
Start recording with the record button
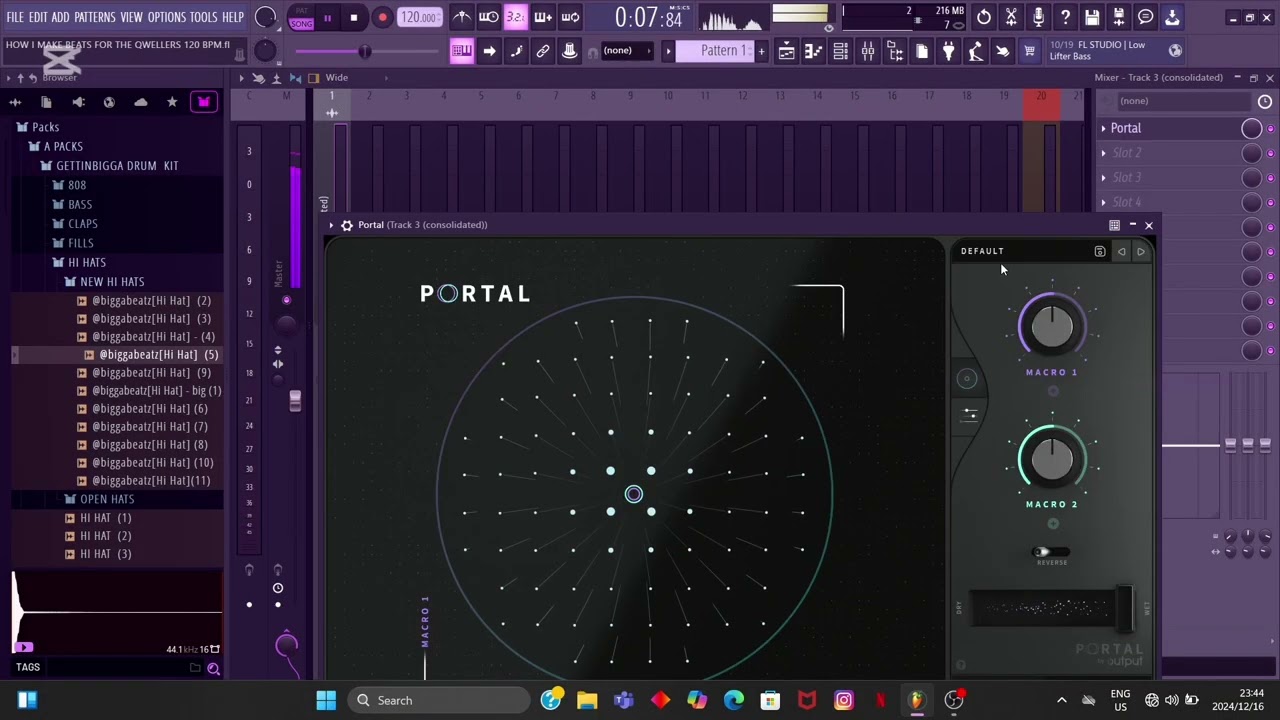382,17
